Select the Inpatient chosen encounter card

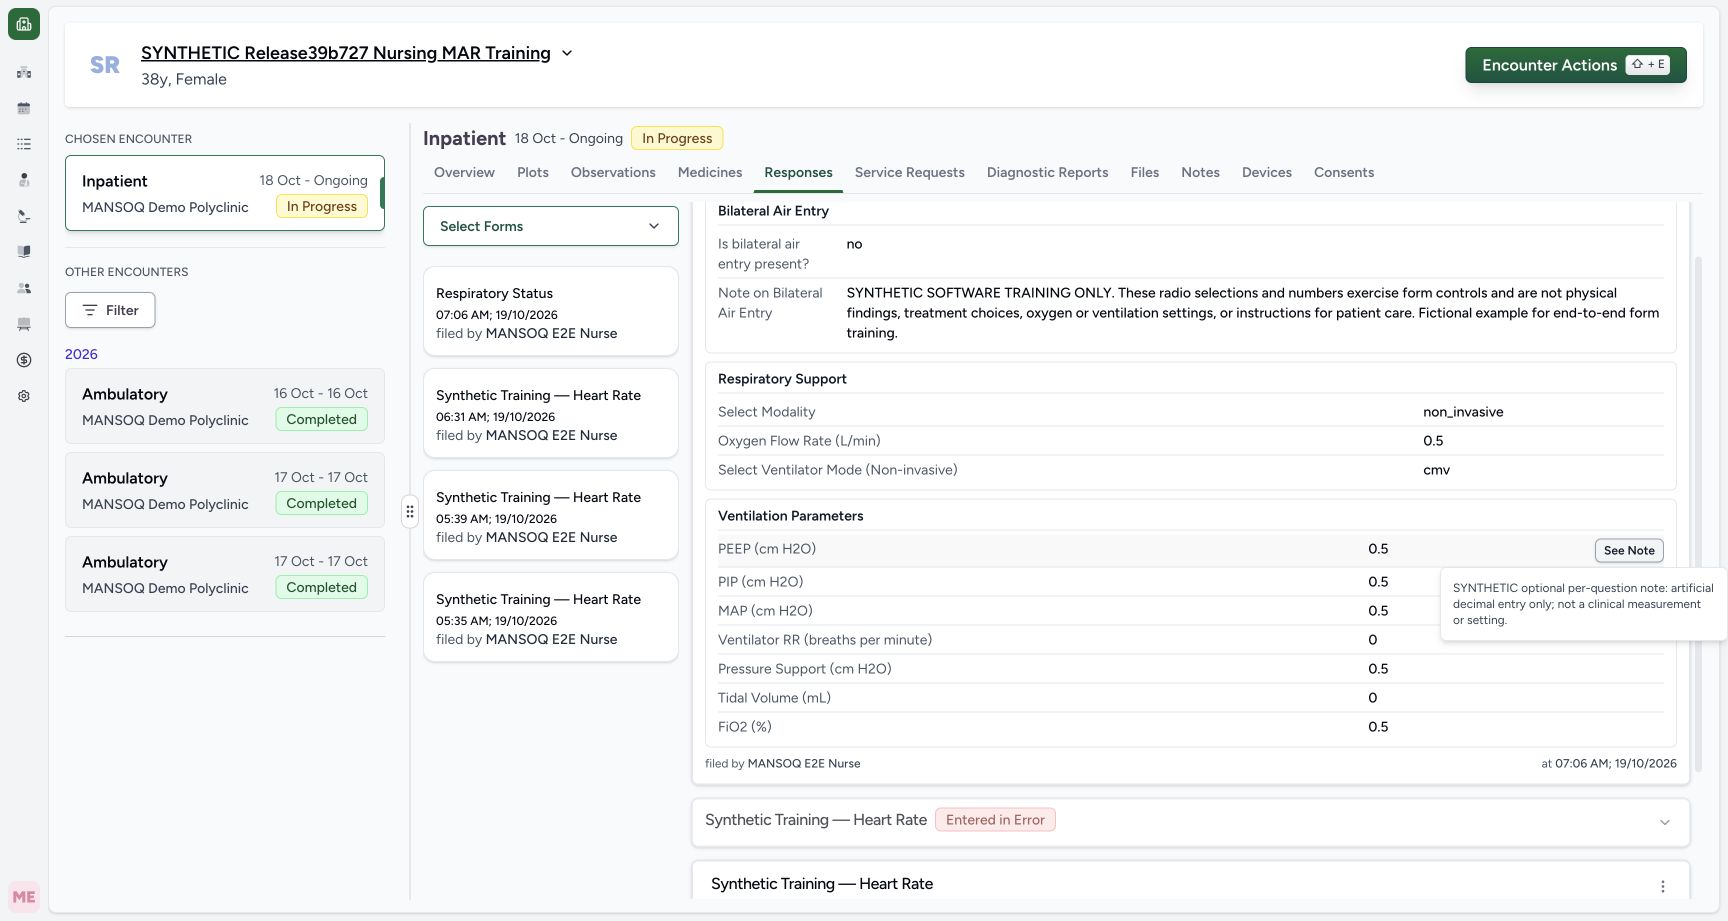pyautogui.click(x=225, y=193)
